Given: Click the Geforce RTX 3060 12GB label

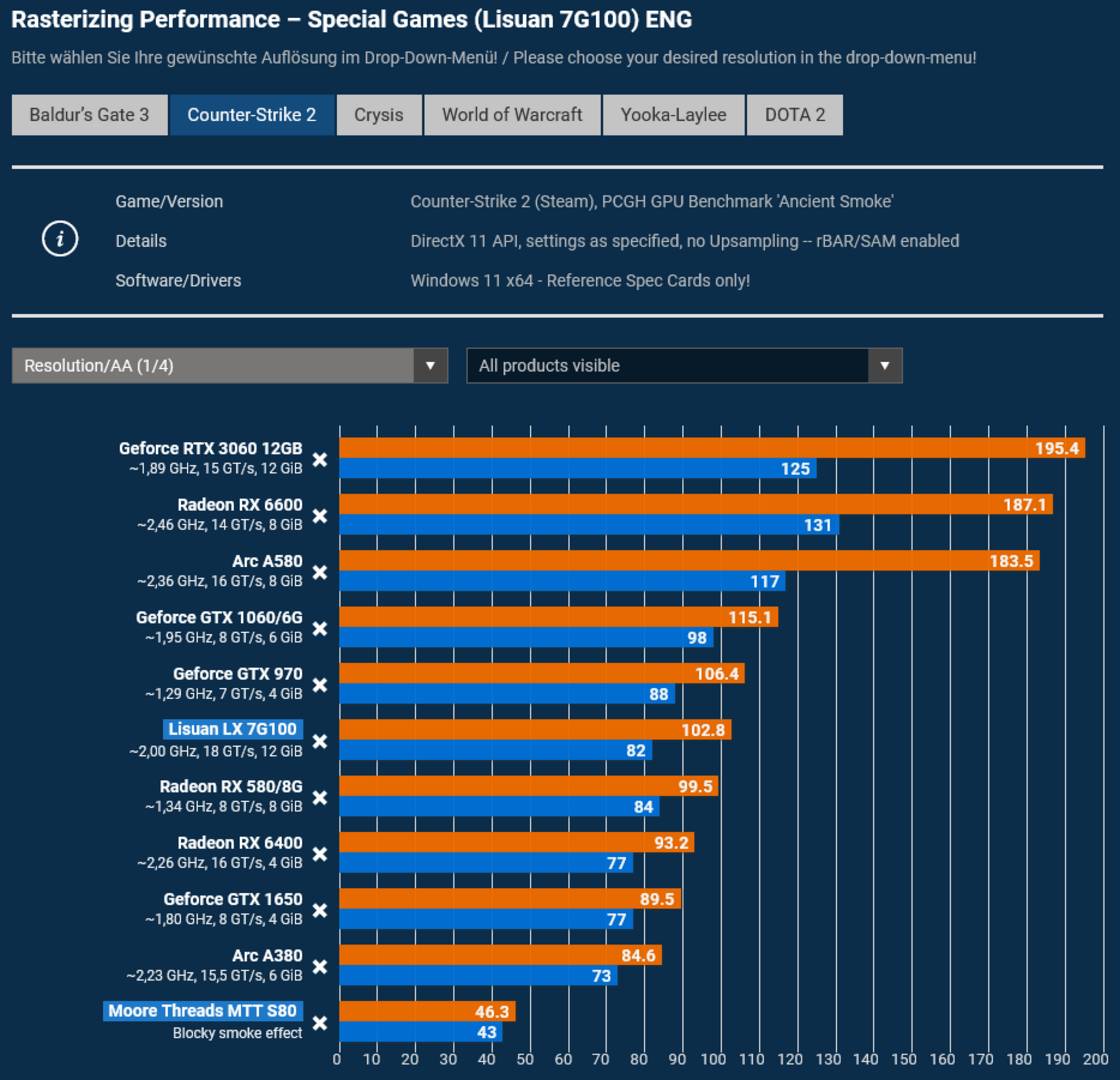Looking at the screenshot, I should [211, 449].
